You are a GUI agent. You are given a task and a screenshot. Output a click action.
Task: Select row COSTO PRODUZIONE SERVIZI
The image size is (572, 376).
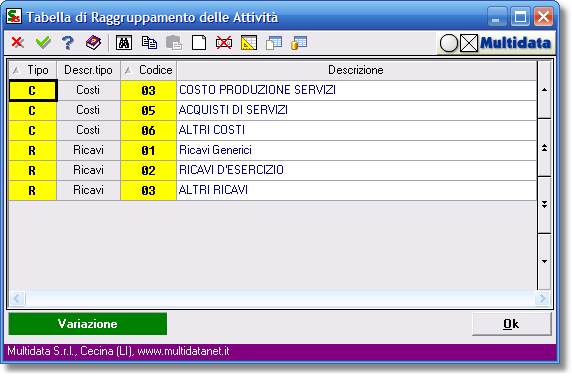273,90
